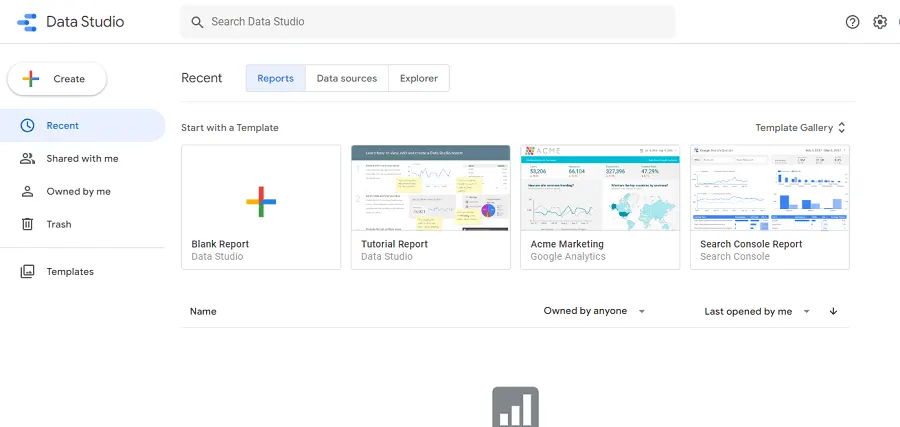
Task: Click the Data Studio logo icon
Action: click(26, 22)
